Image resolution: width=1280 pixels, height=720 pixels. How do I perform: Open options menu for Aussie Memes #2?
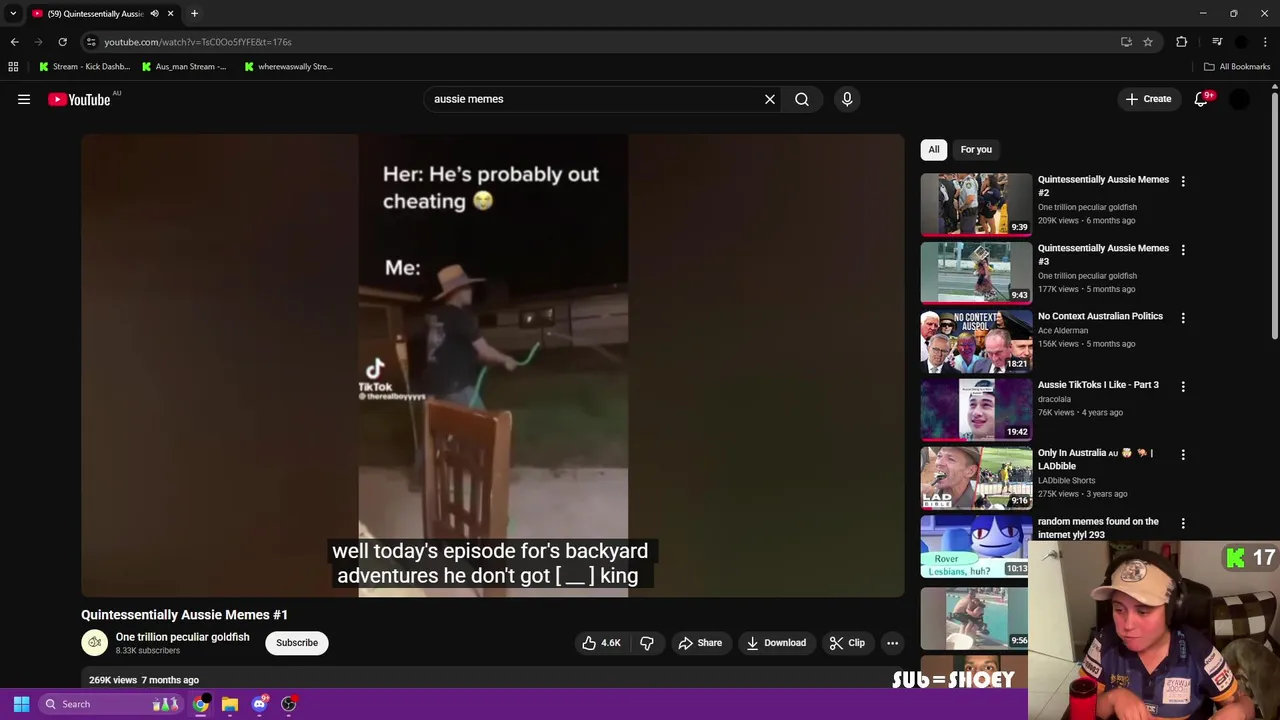pos(1183,181)
